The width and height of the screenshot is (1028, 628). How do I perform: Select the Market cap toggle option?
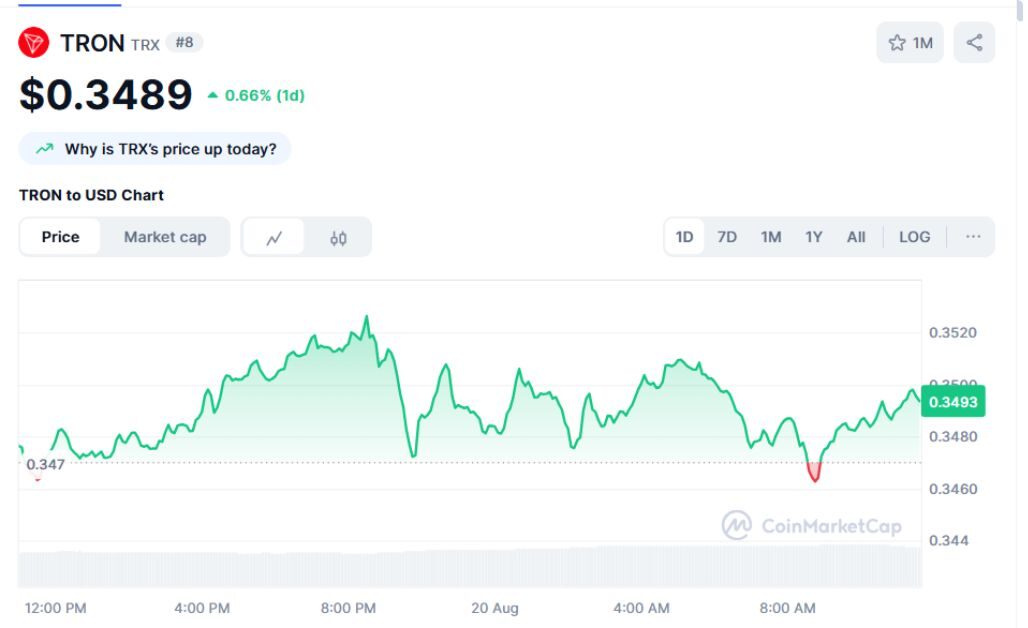(165, 237)
